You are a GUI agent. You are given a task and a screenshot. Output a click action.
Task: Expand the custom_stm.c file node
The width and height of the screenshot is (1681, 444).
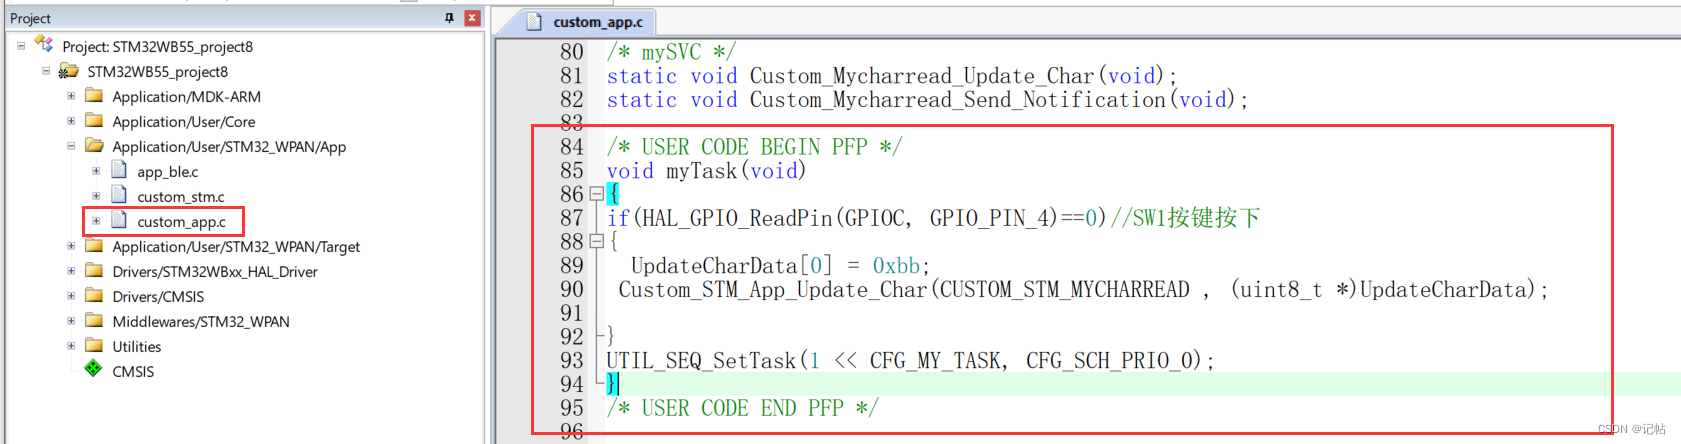[96, 196]
